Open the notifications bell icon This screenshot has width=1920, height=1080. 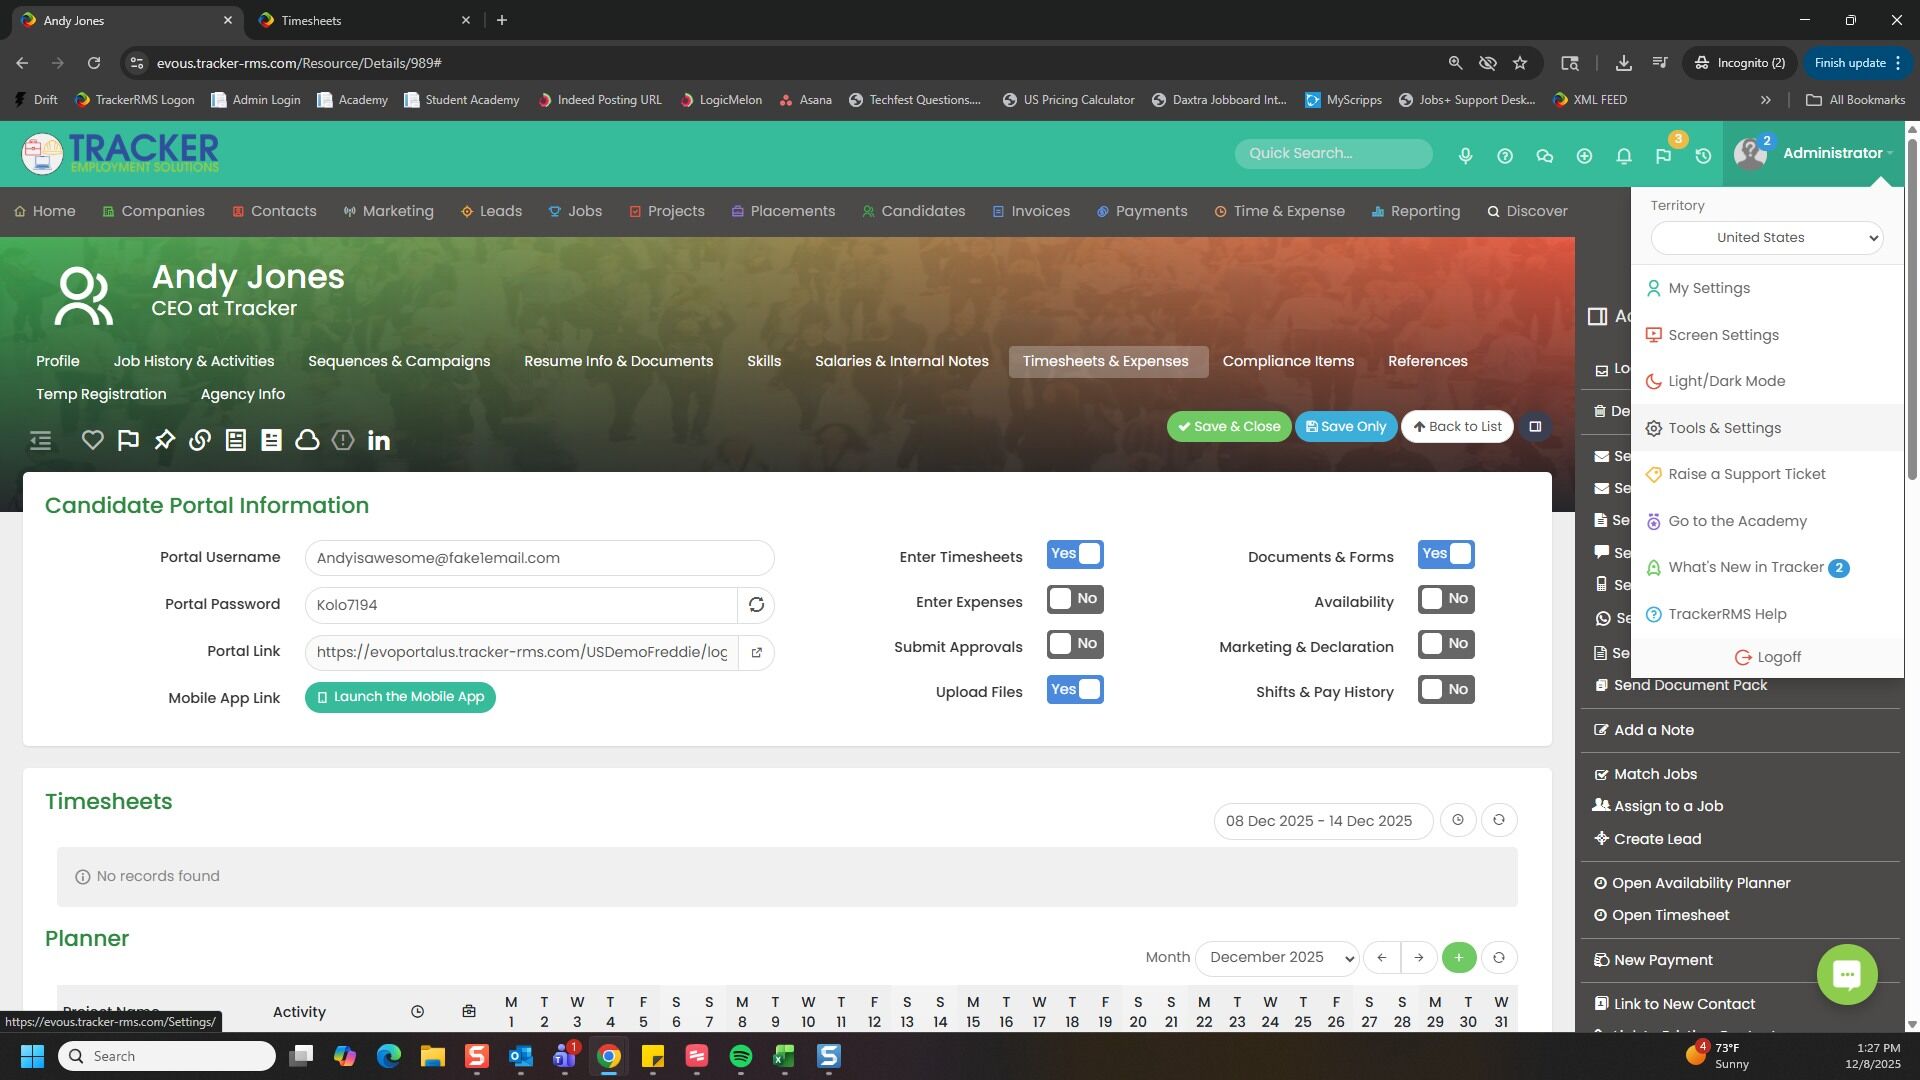pos(1623,156)
